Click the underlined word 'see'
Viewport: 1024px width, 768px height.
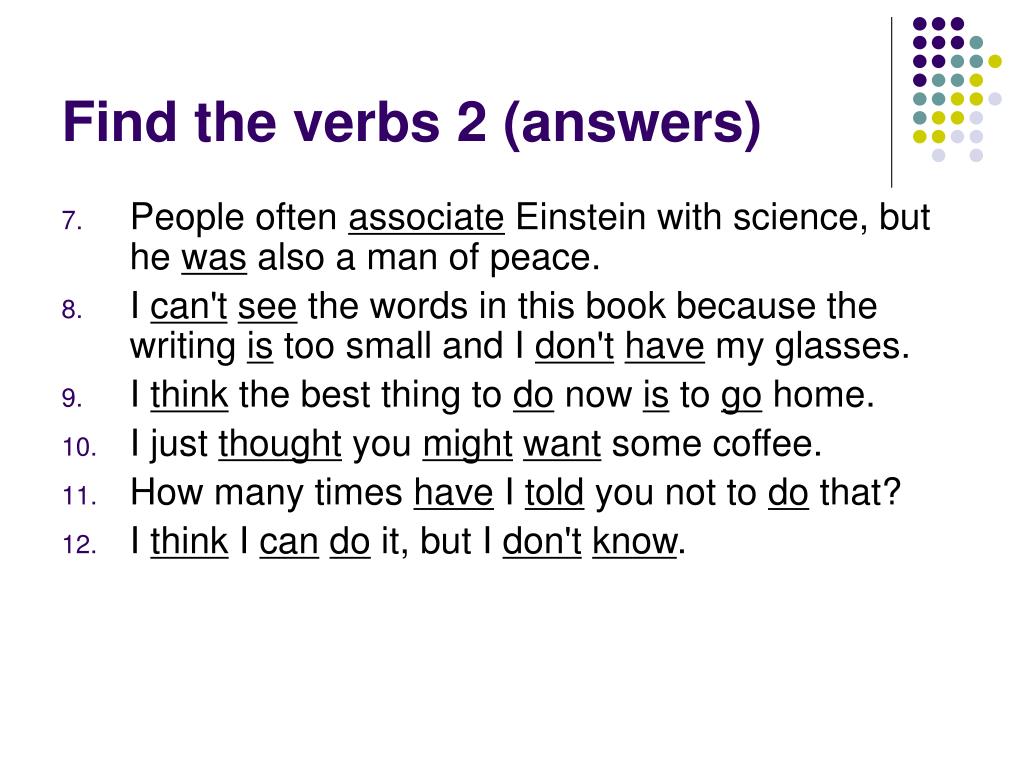pos(267,307)
